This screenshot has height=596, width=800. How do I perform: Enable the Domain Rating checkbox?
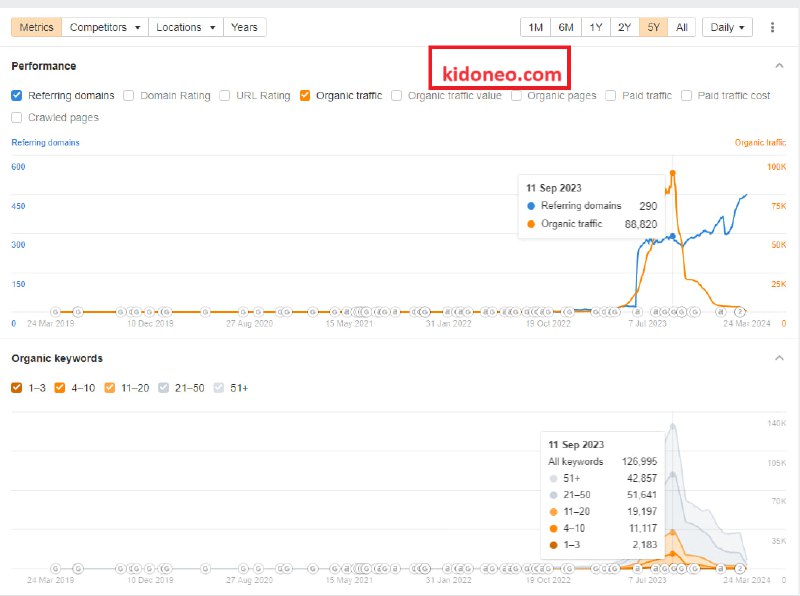[x=129, y=95]
